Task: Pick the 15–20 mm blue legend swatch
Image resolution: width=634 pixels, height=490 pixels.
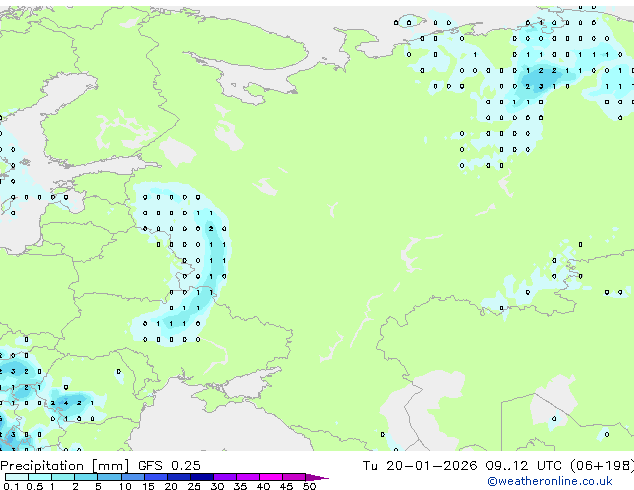Action: pos(155,477)
